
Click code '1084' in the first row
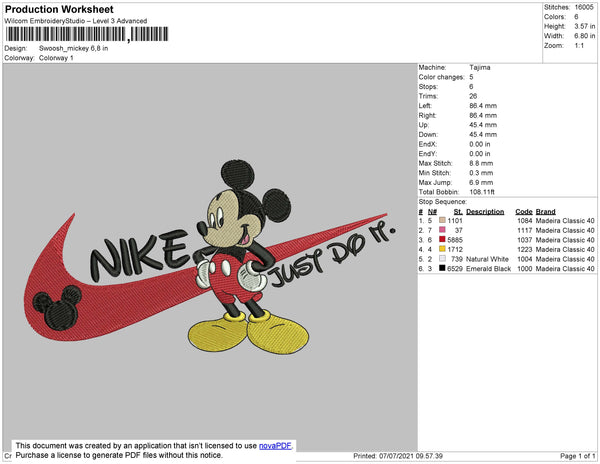click(x=525, y=221)
